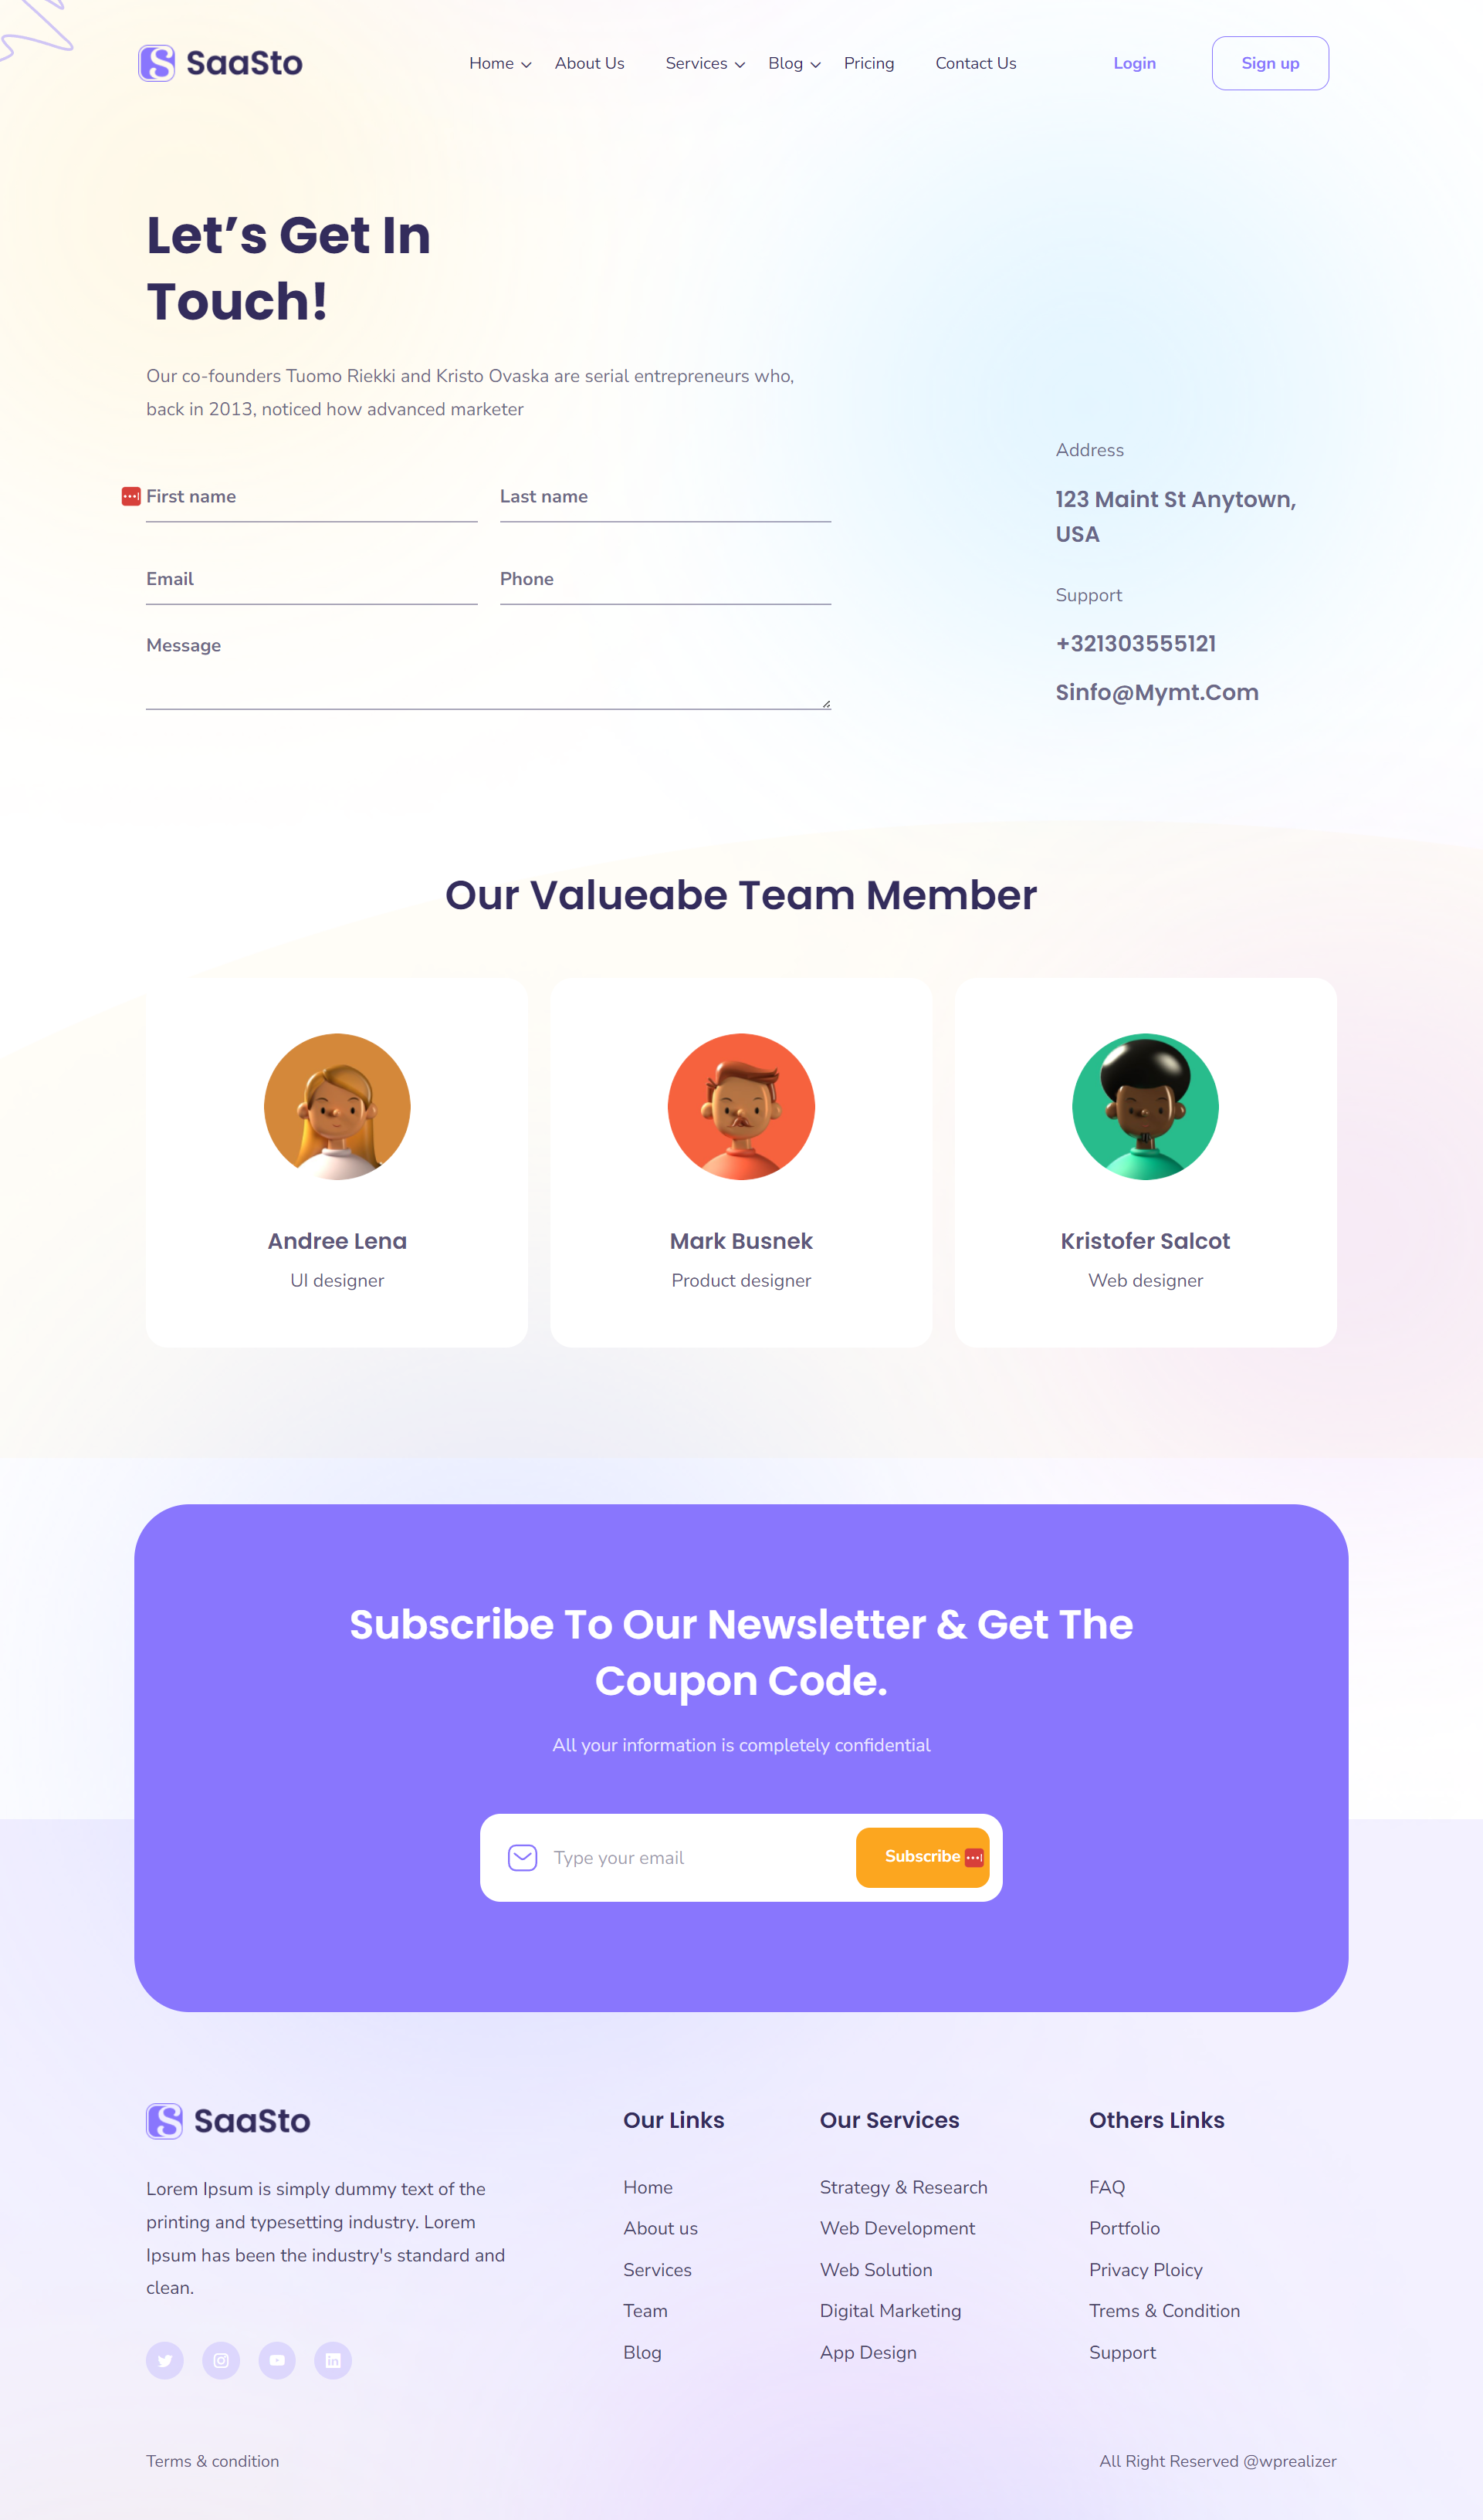Click the Andree Lena team member thumbnail
The height and width of the screenshot is (2520, 1483).
coord(337,1107)
